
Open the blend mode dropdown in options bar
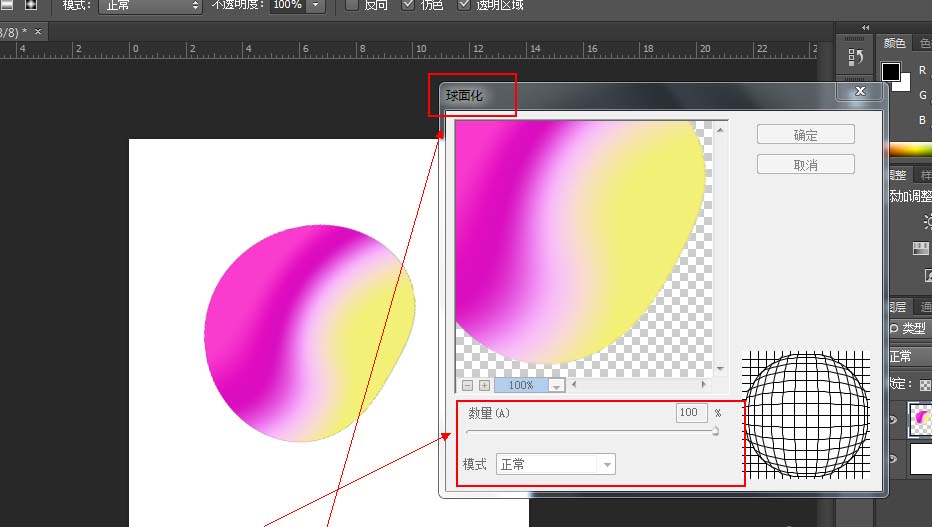(153, 5)
